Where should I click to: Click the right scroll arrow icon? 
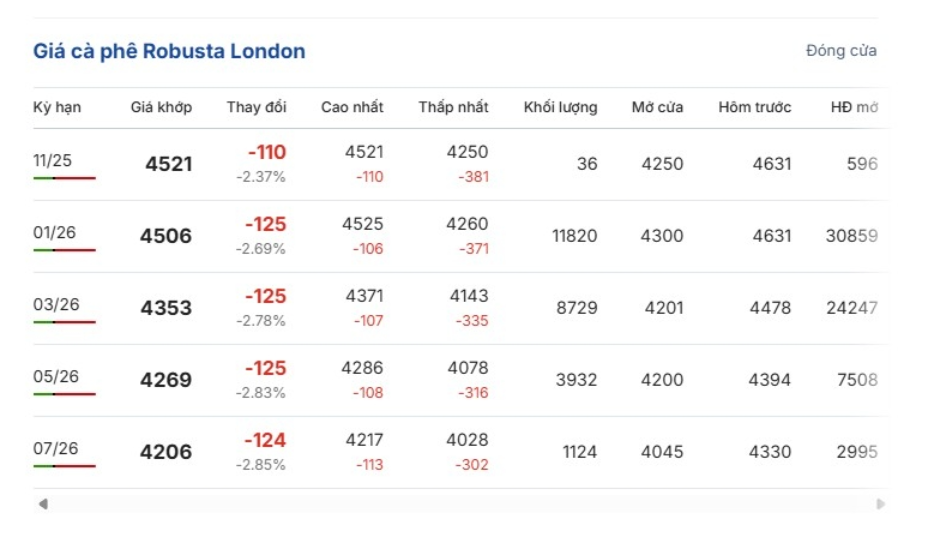pos(880,504)
